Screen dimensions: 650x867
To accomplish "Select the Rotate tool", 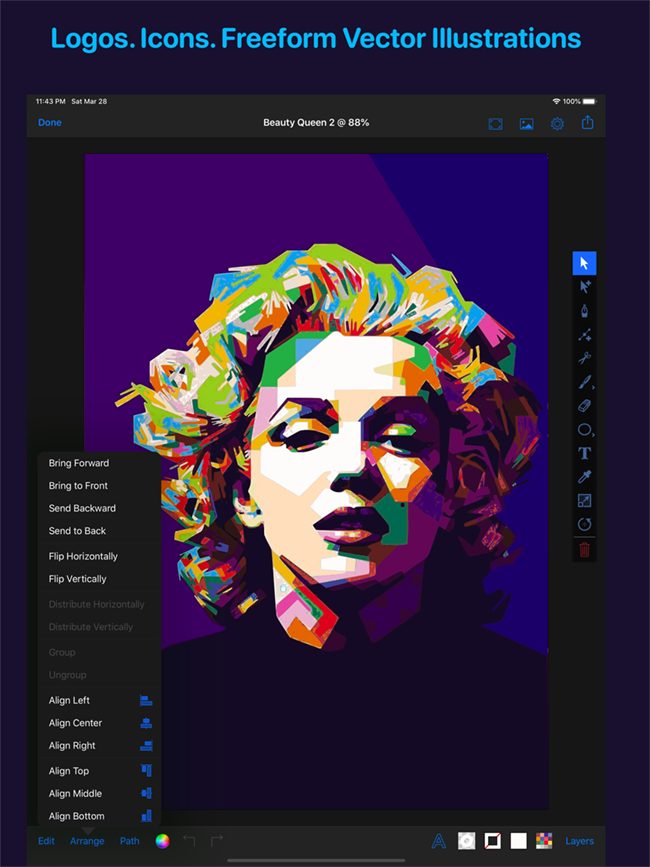I will 584,524.
